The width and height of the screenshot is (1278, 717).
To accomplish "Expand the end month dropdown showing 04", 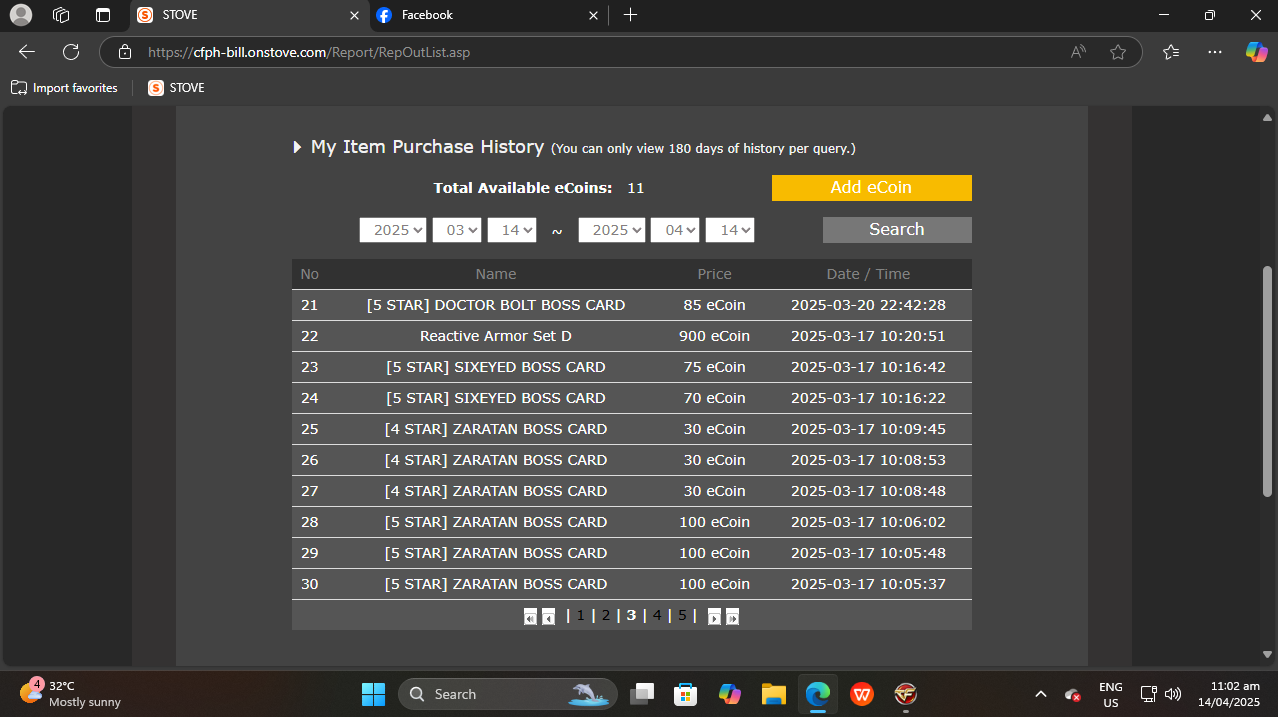I will pyautogui.click(x=675, y=230).
